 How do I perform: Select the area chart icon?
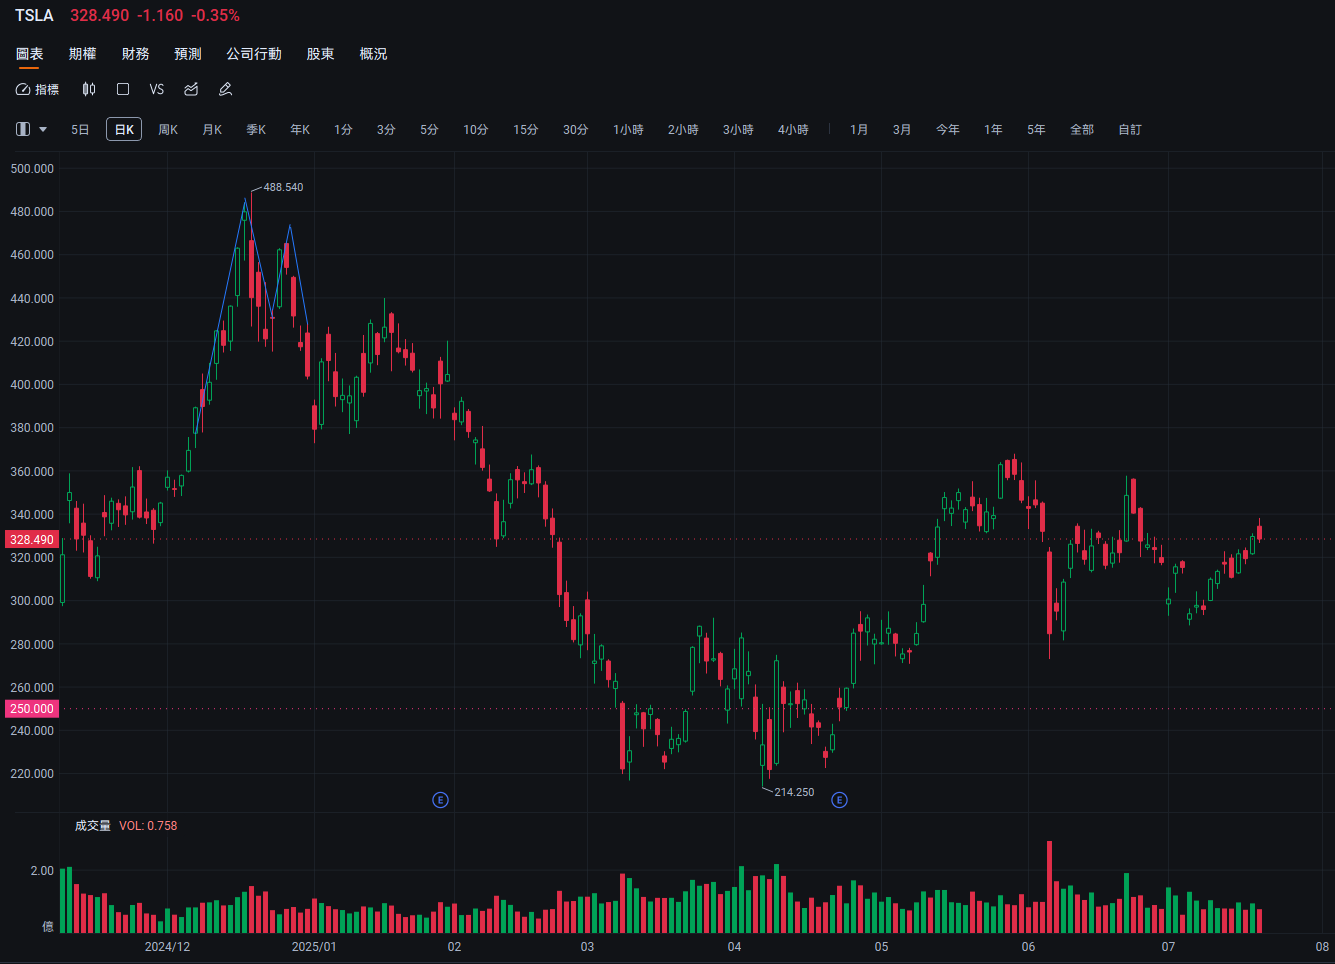[x=190, y=89]
